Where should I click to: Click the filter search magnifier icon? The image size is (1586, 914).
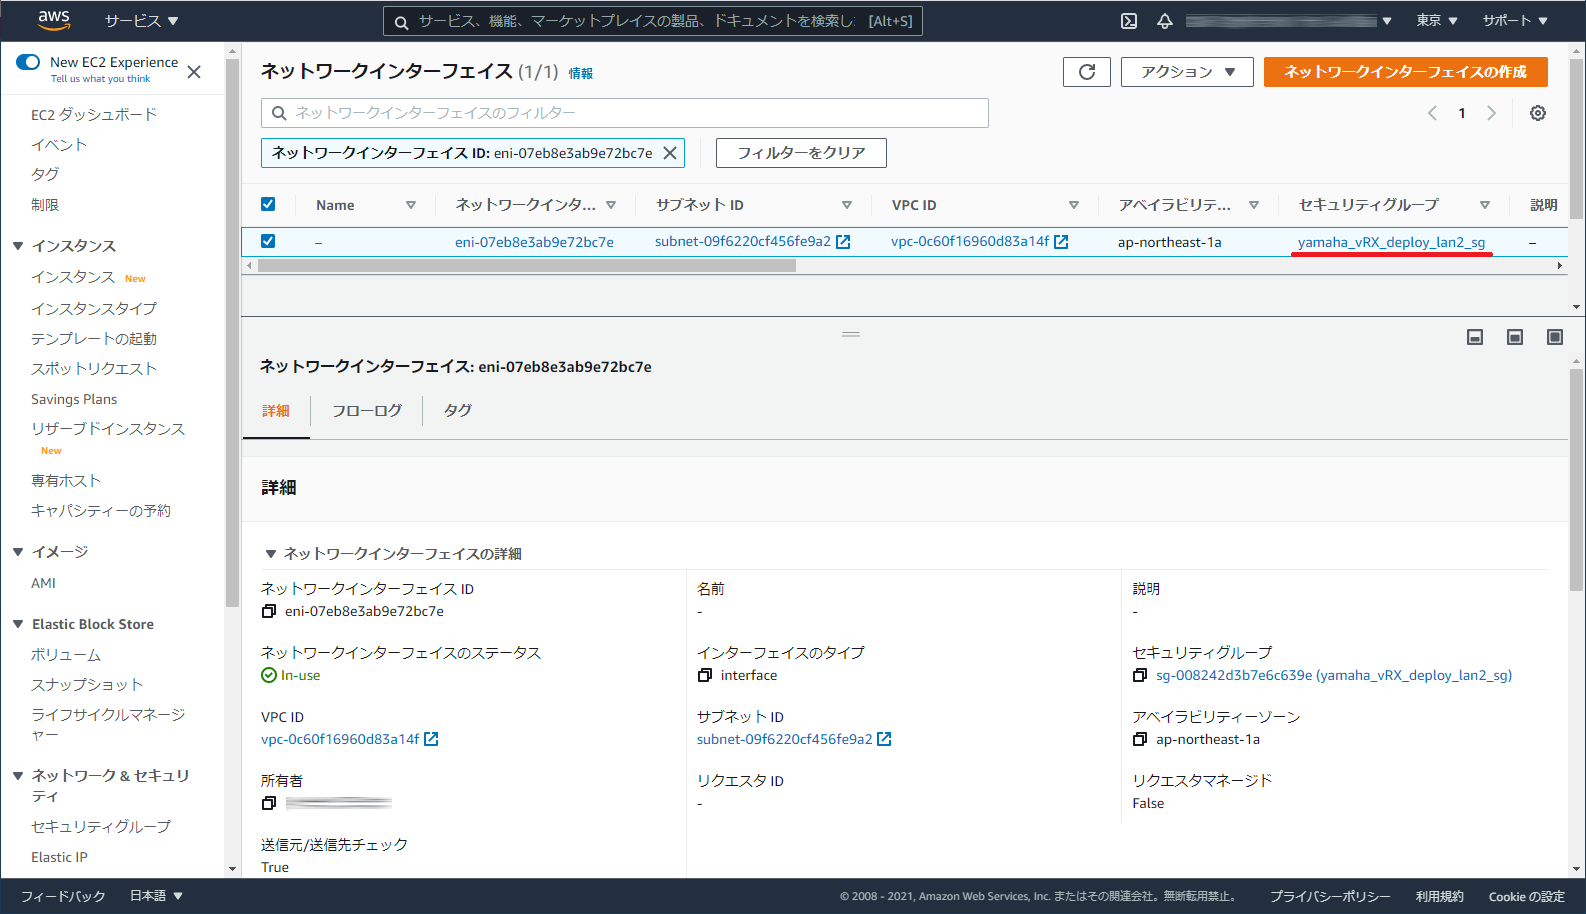[279, 113]
